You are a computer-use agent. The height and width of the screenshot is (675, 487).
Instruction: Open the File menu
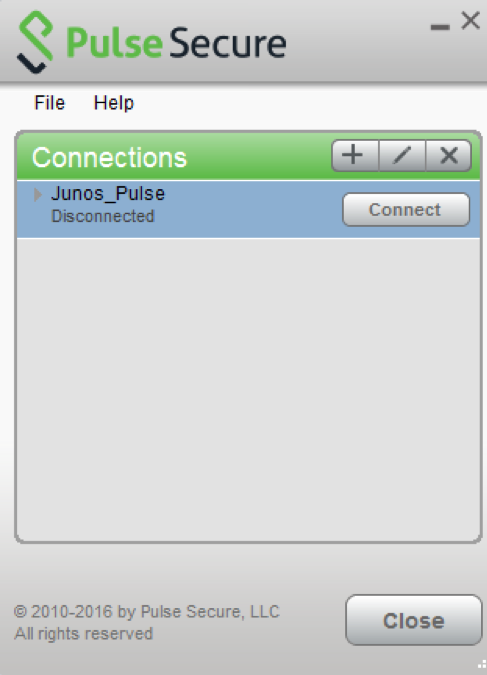coord(50,103)
